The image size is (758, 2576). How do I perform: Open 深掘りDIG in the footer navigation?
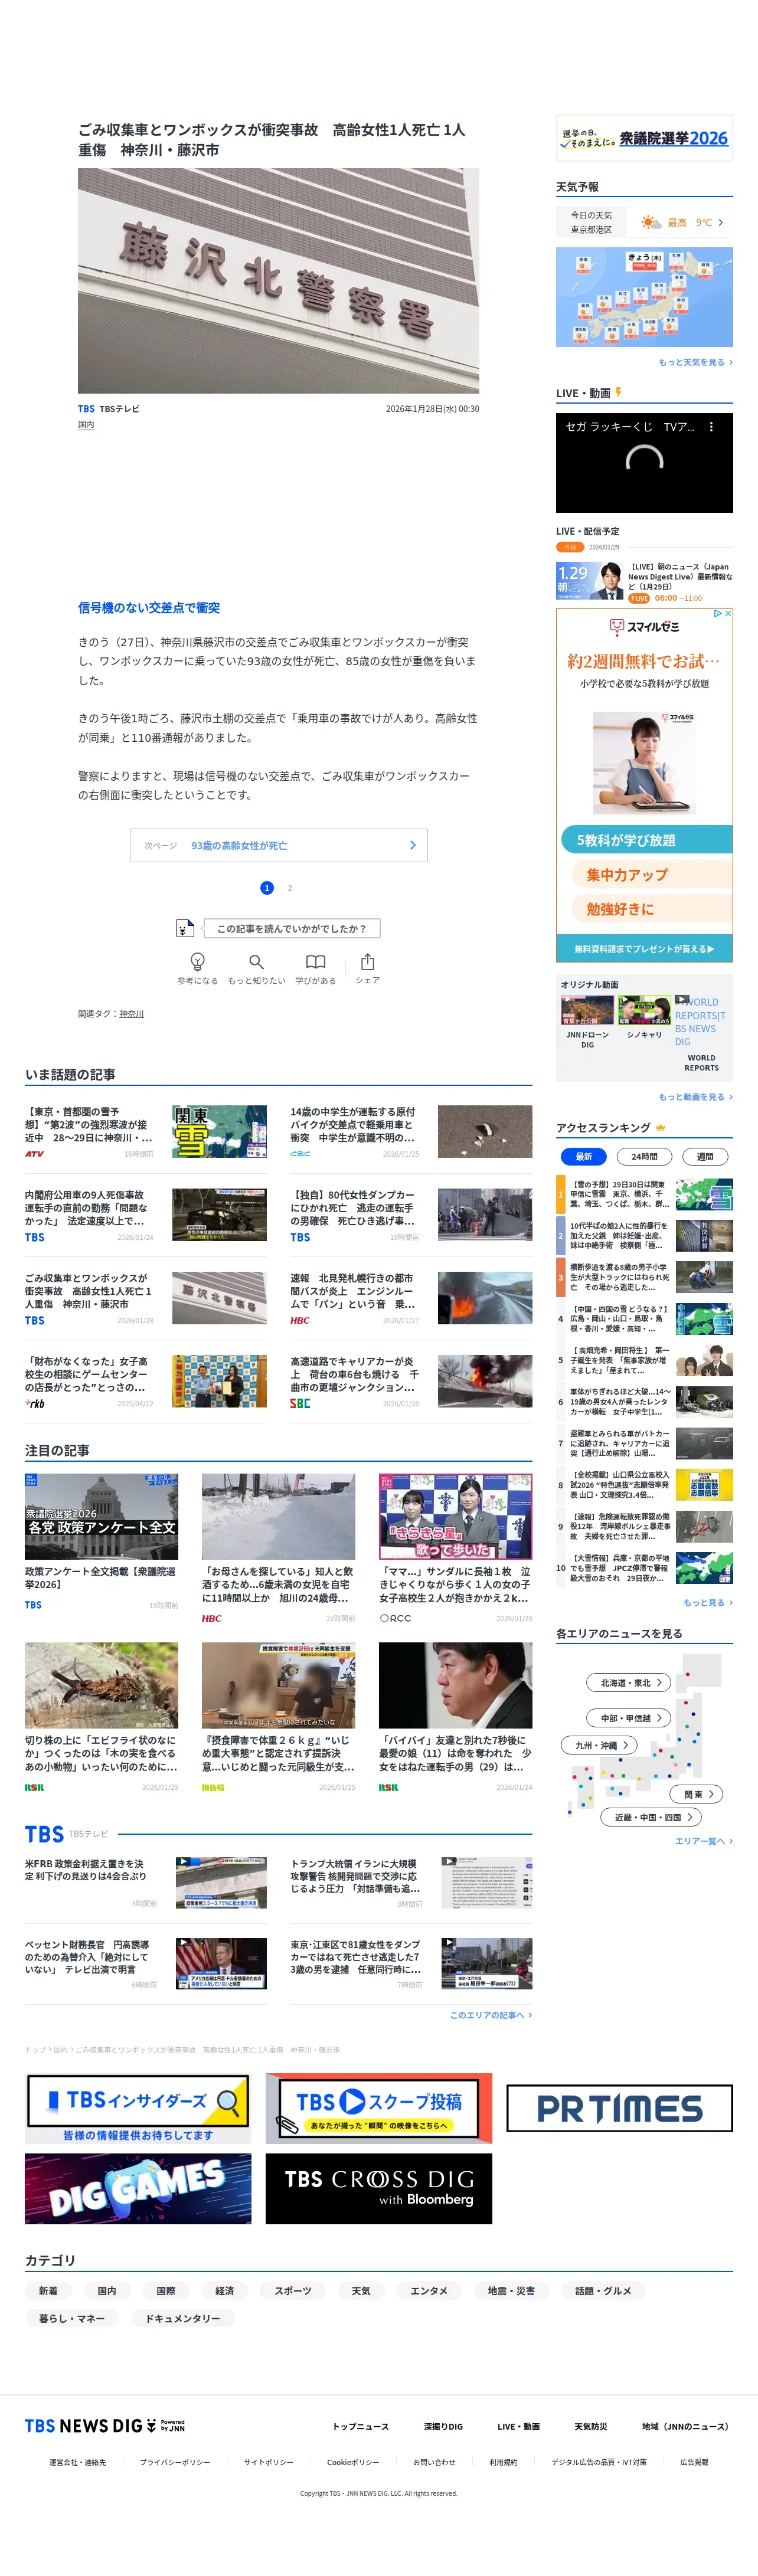click(443, 2426)
